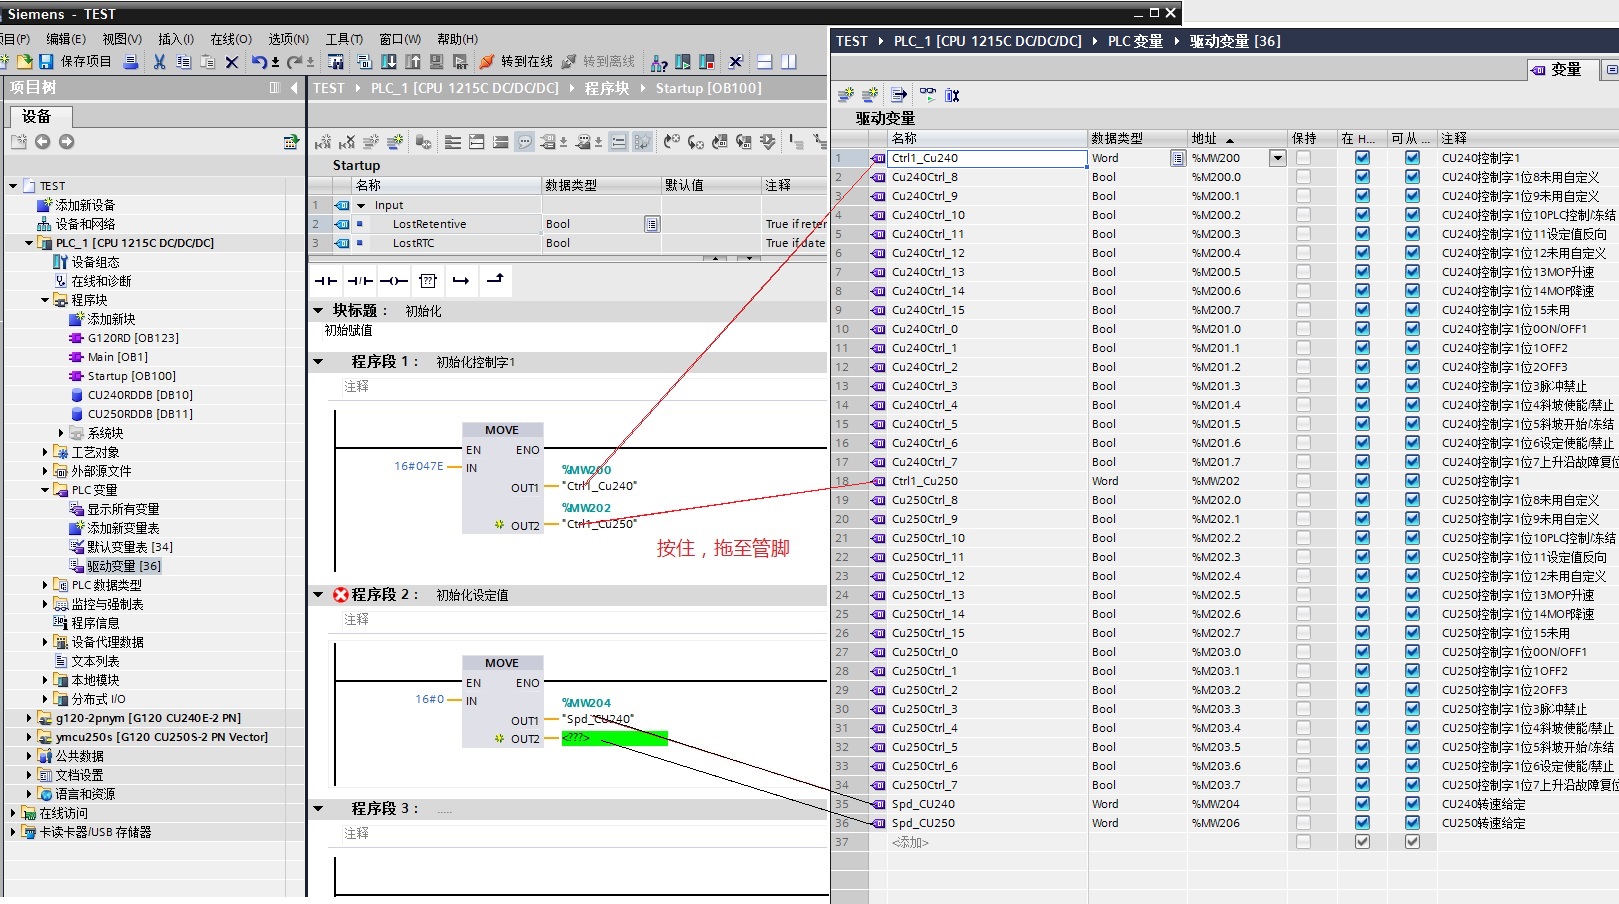Click the Accessible devices icon
Image resolution: width=1619 pixels, height=904 pixels.
tap(659, 62)
